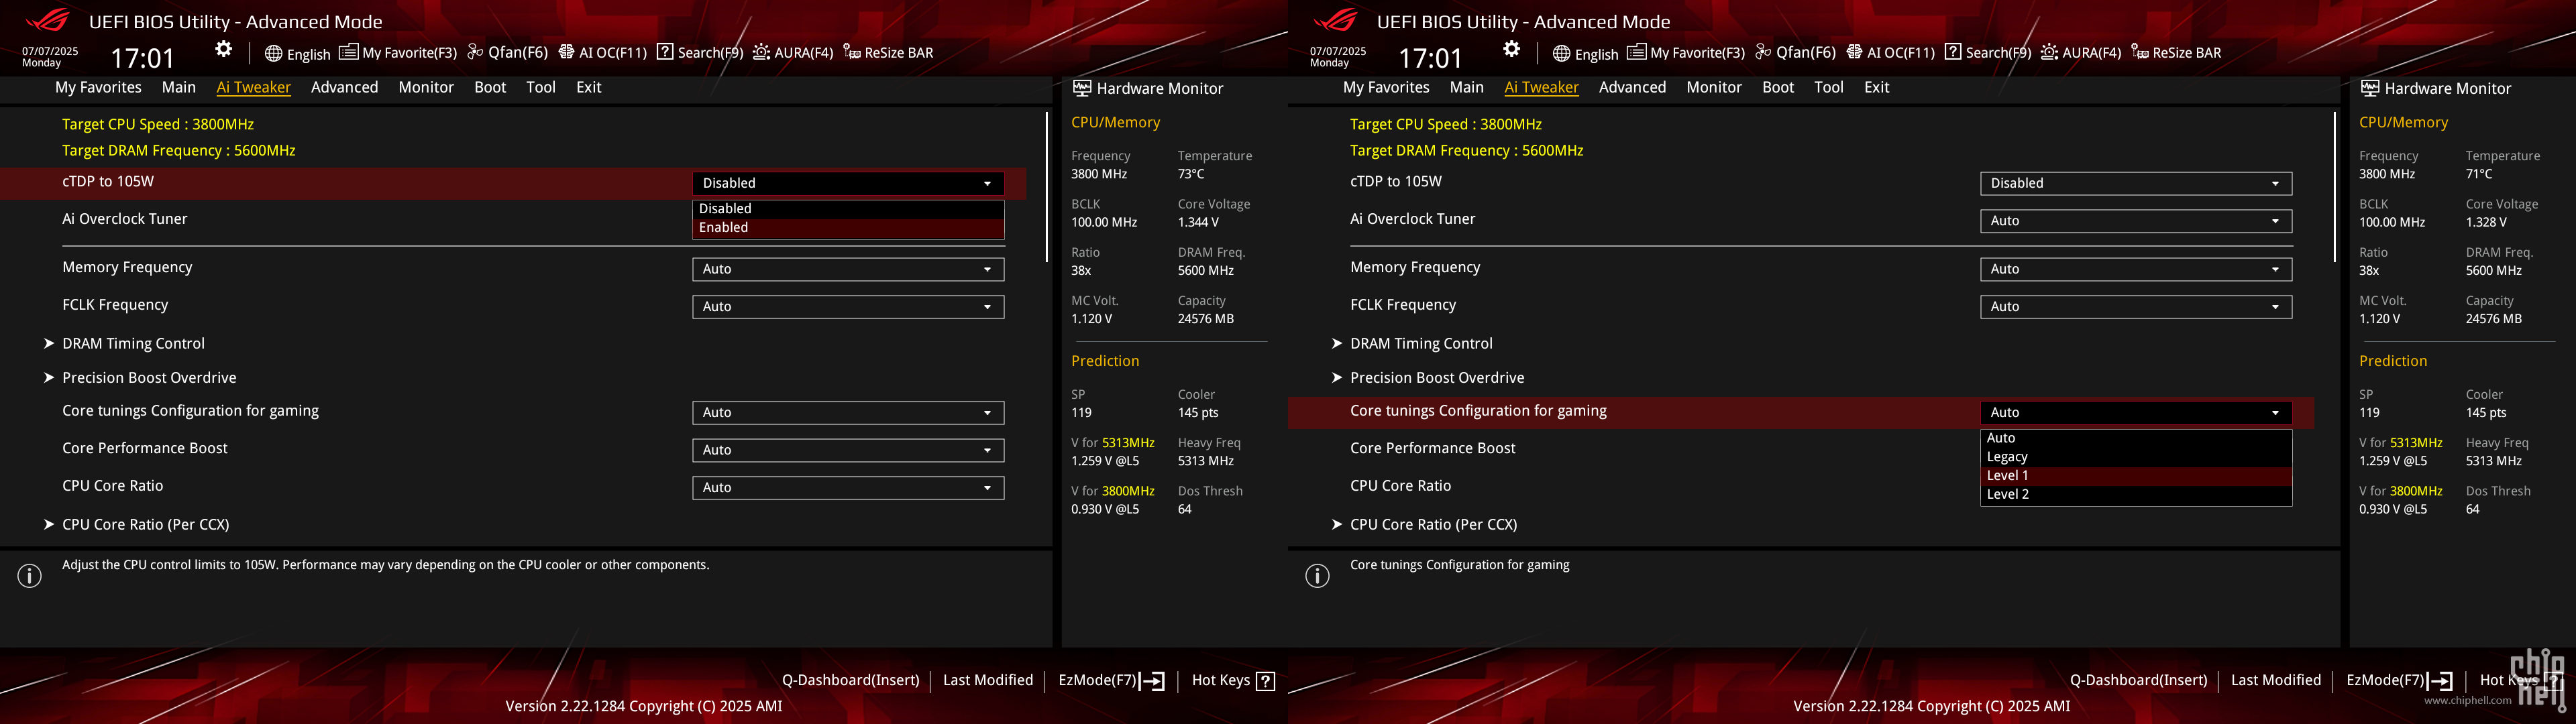Choose Level 2 in Core tunings list

(x=2136, y=495)
